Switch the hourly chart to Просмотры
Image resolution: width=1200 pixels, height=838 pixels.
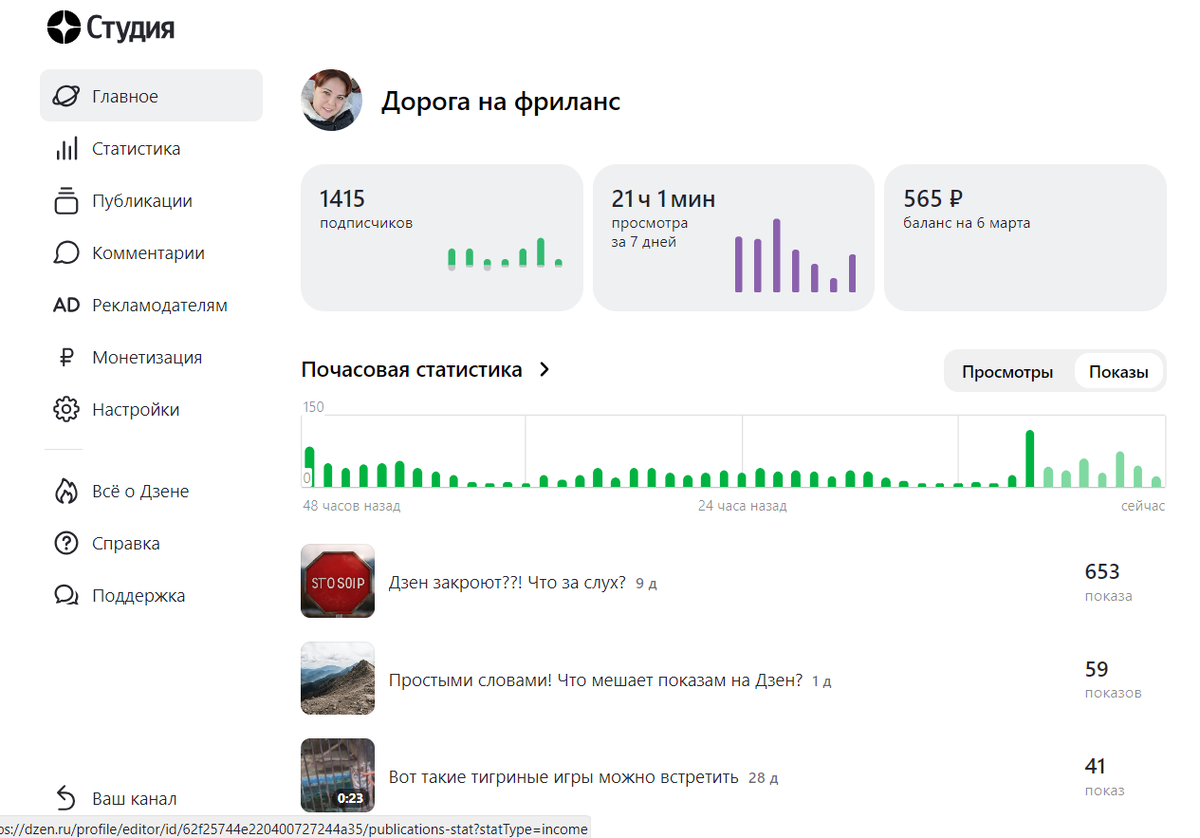[1007, 372]
